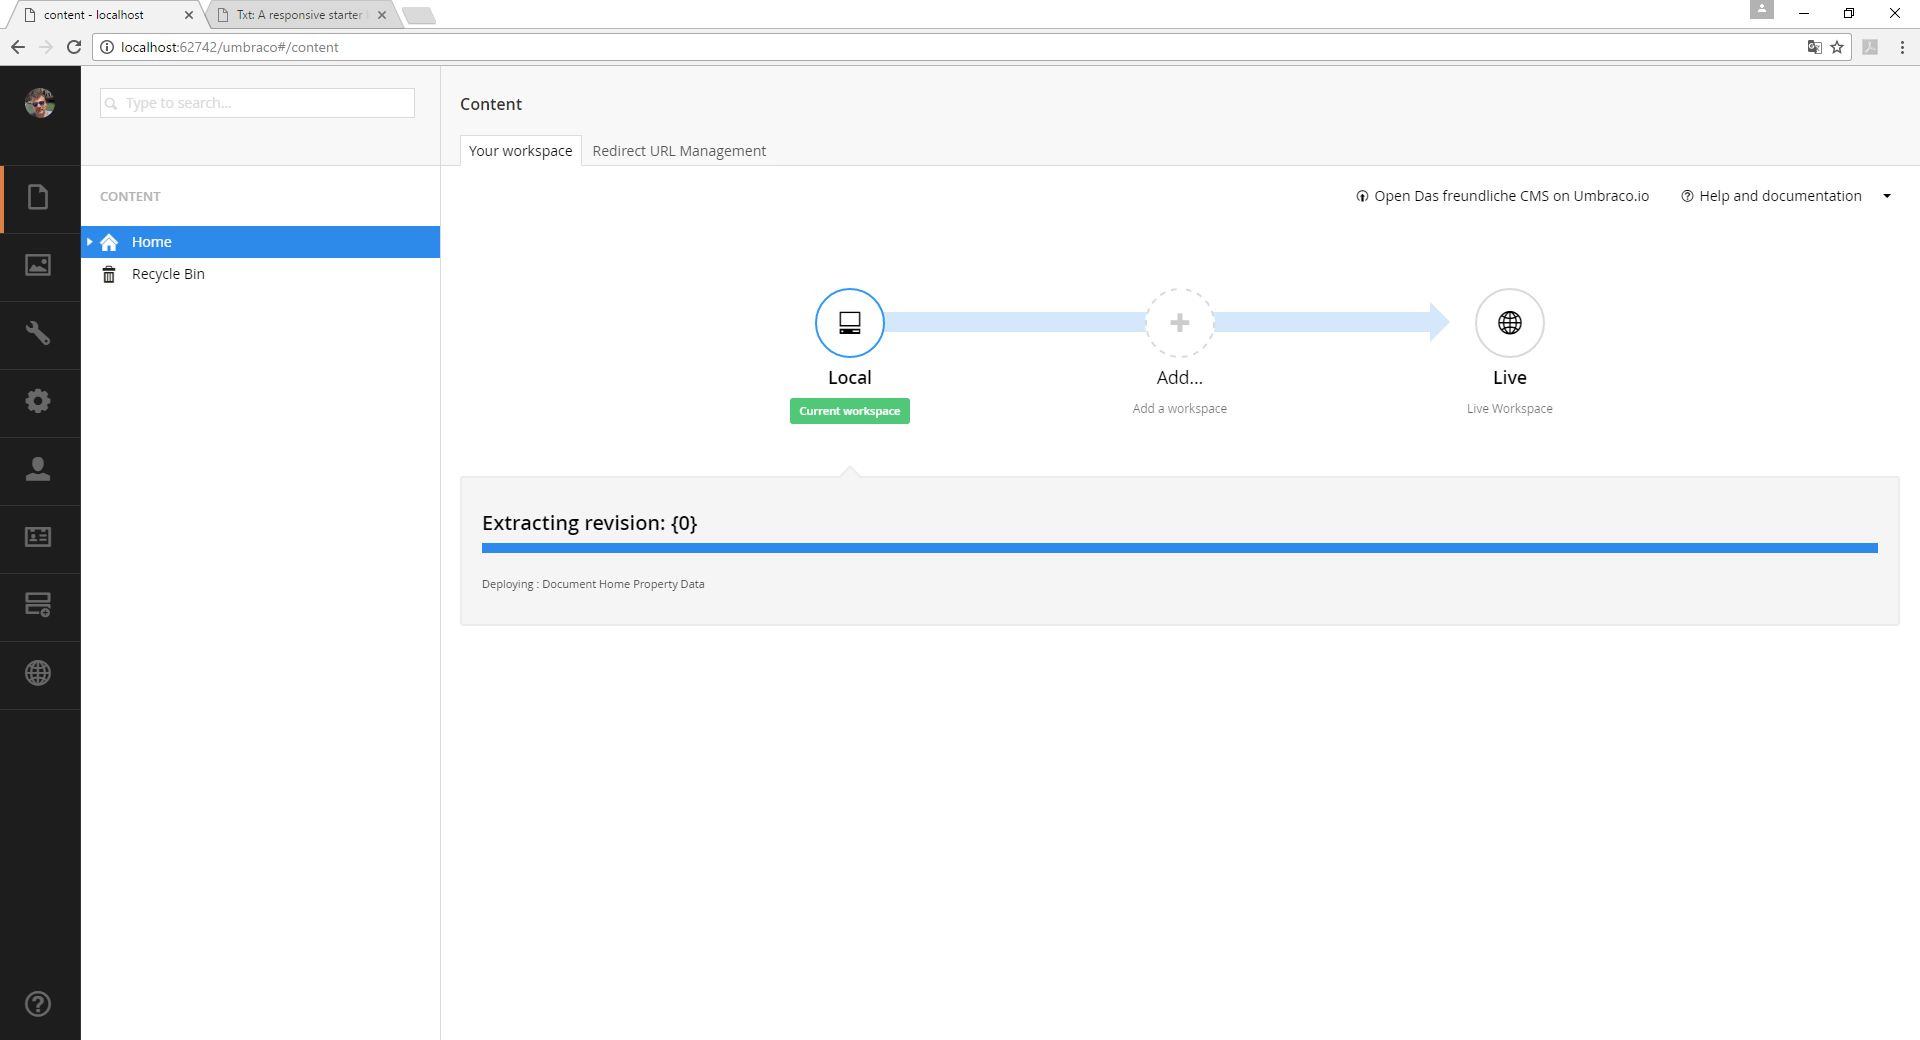Open the Members section icon
Image resolution: width=1920 pixels, height=1040 pixels.
[38, 537]
